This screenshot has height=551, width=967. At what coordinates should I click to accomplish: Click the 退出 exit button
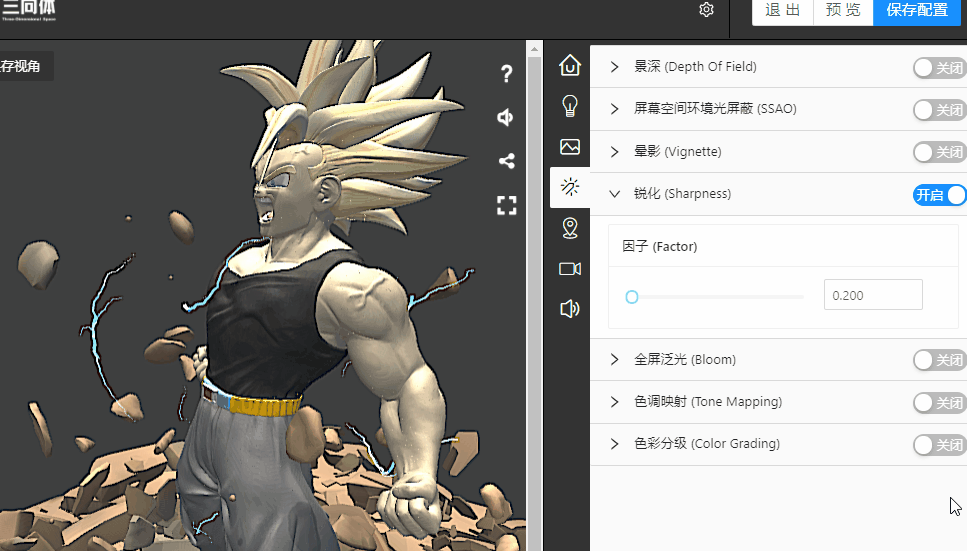pos(783,11)
